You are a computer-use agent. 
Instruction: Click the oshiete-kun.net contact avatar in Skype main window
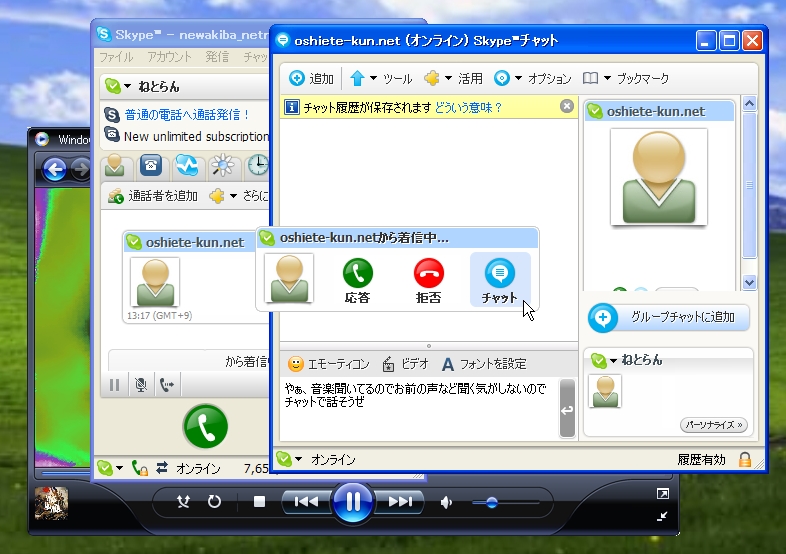(x=155, y=282)
